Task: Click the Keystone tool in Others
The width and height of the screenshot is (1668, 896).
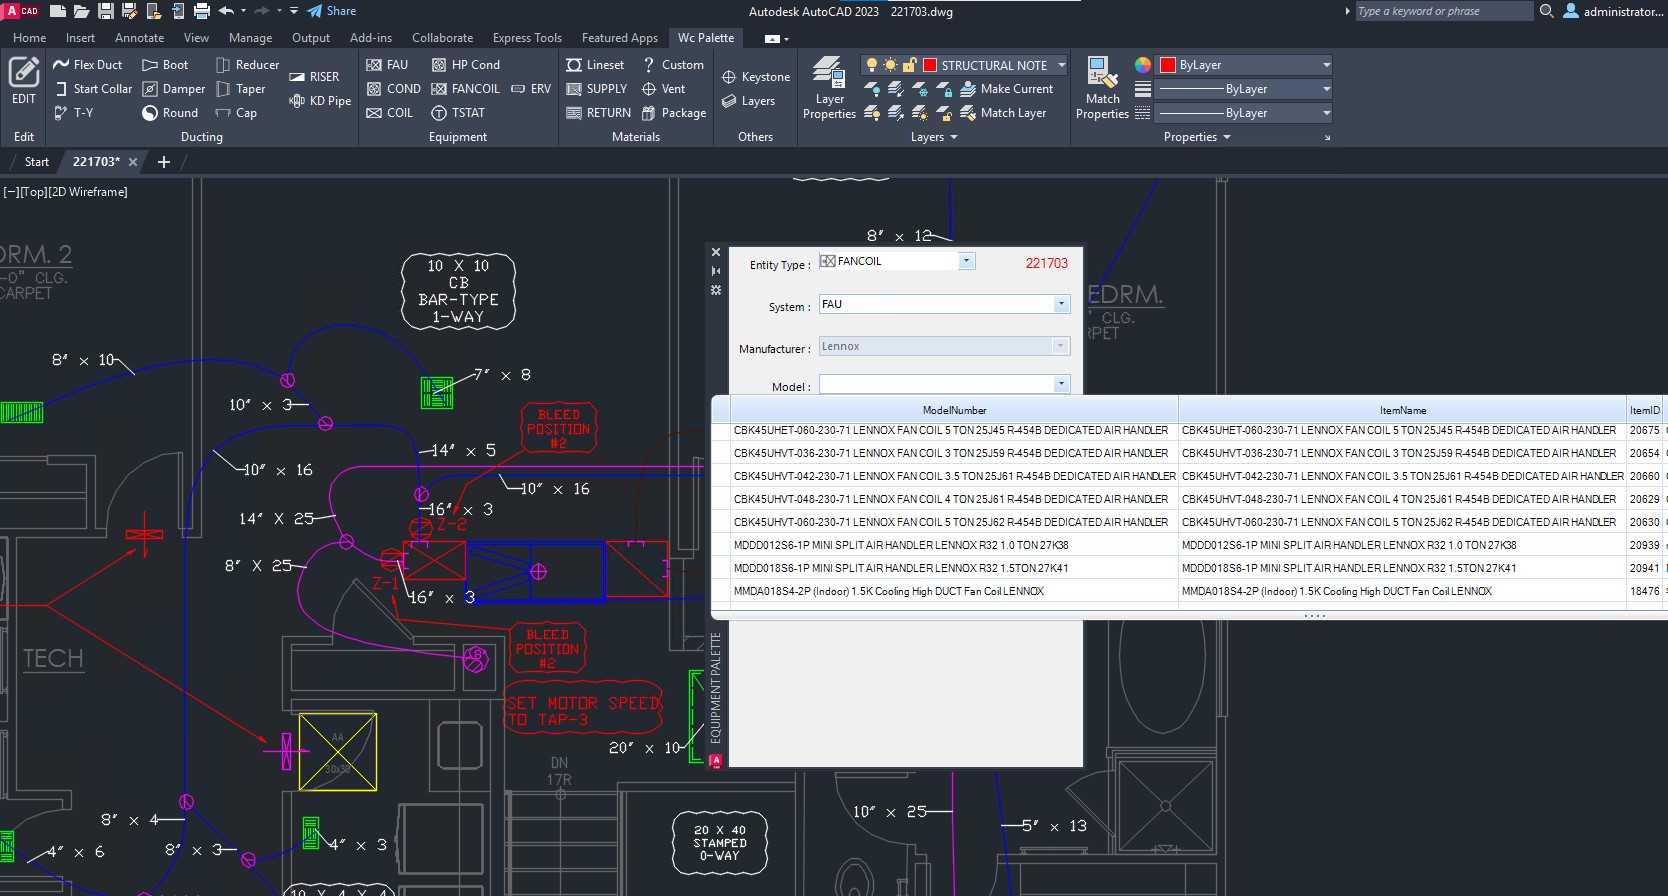Action: tap(756, 77)
